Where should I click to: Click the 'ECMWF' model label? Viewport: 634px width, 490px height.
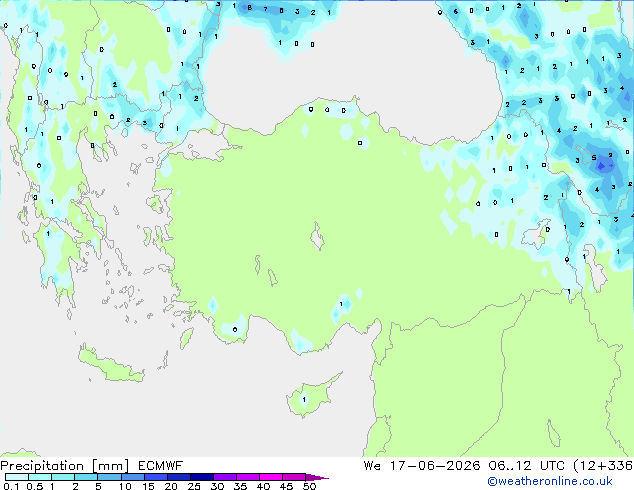pyautogui.click(x=161, y=466)
